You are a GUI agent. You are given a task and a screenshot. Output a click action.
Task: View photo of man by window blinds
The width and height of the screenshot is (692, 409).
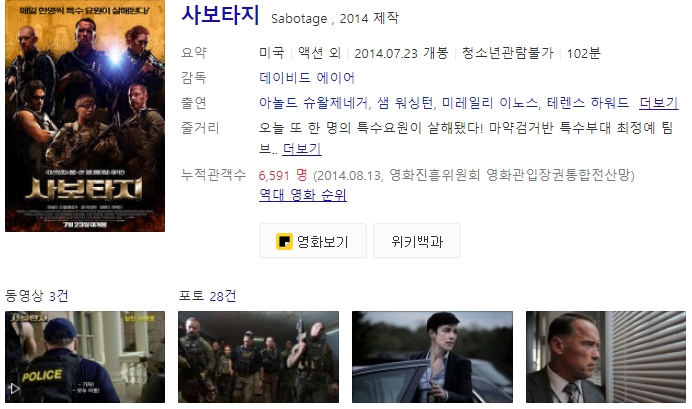click(x=606, y=357)
